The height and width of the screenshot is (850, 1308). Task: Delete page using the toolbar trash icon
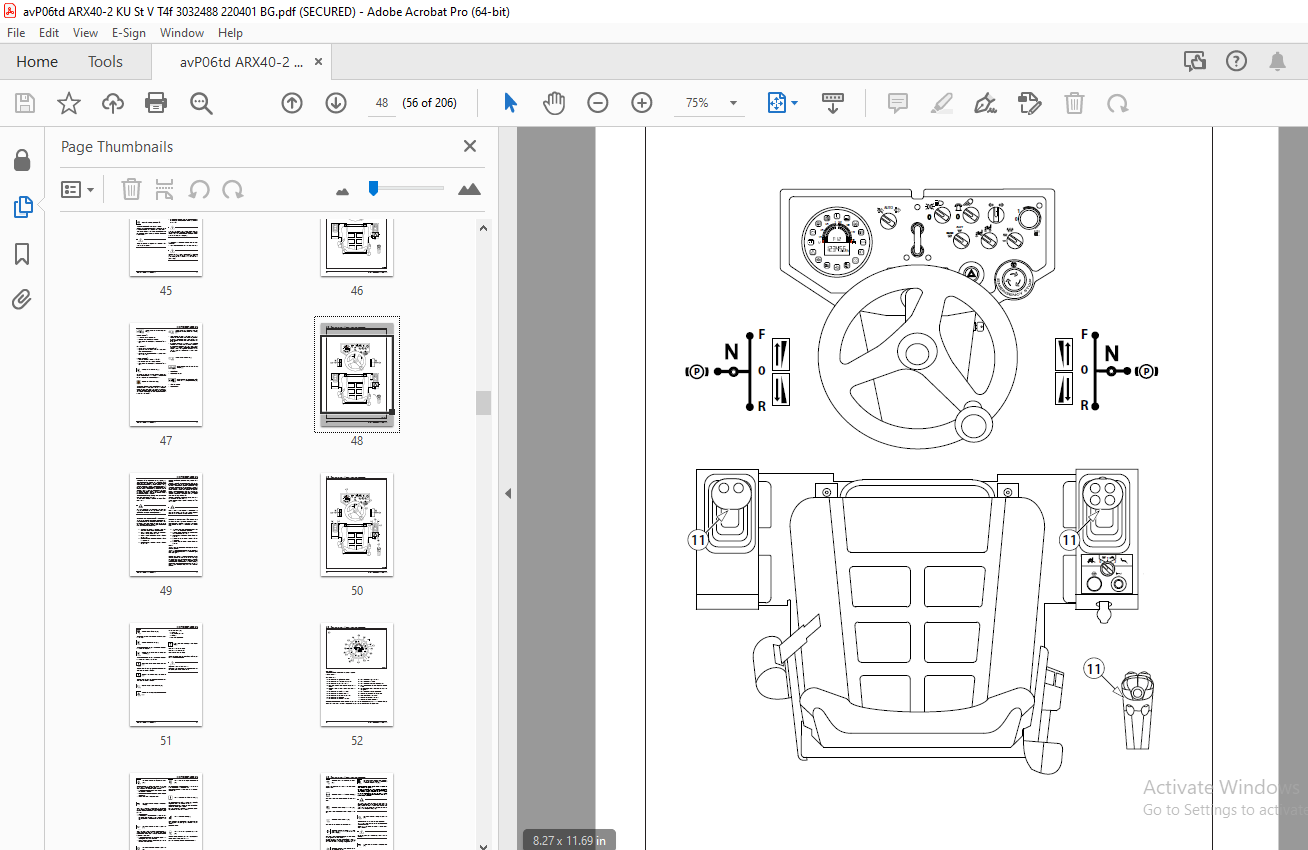coord(1074,103)
